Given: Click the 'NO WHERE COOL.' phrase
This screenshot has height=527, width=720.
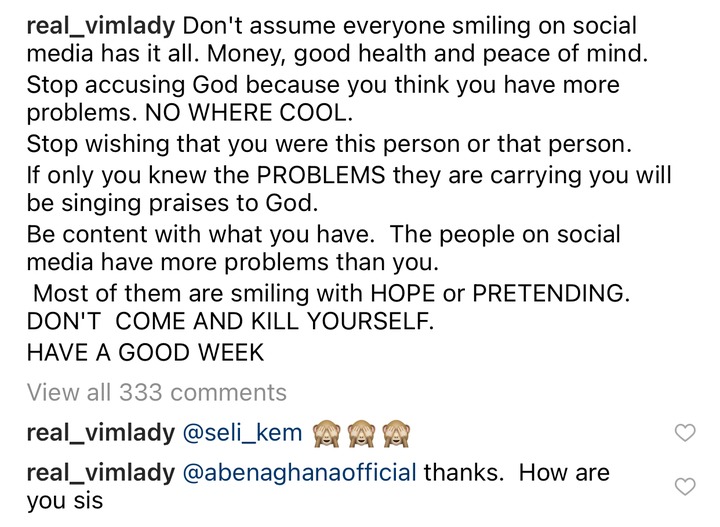Looking at the screenshot, I should pyautogui.click(x=249, y=113).
